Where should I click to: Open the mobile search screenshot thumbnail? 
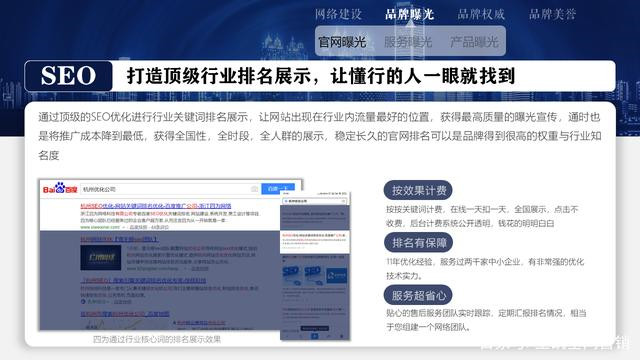coord(315,266)
